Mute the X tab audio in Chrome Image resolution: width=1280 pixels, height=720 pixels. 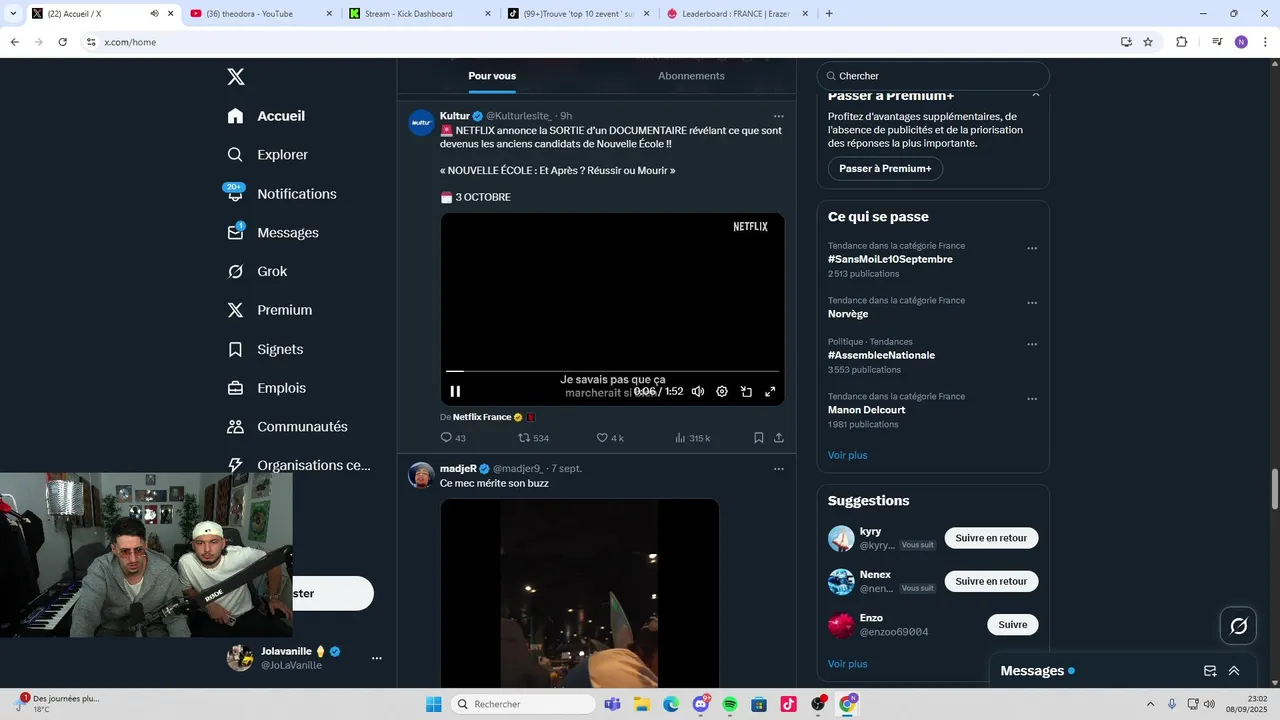(x=154, y=14)
